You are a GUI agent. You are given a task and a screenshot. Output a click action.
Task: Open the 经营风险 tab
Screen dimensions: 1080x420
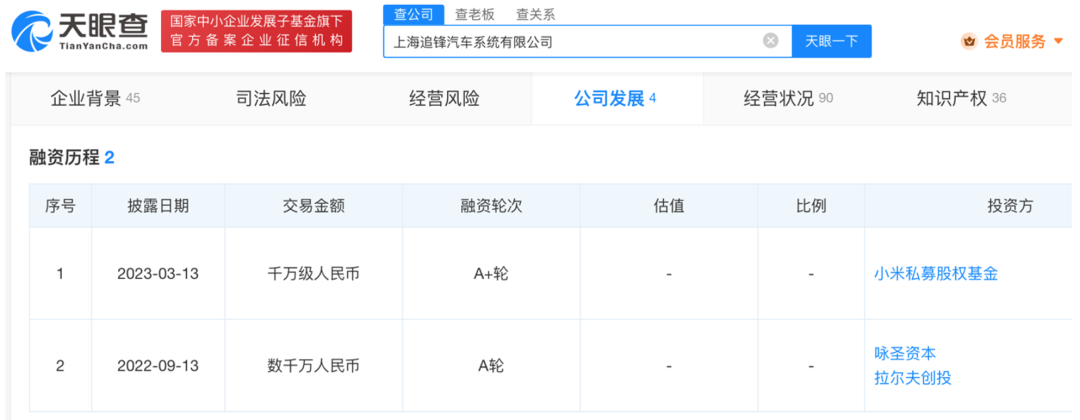pyautogui.click(x=444, y=98)
